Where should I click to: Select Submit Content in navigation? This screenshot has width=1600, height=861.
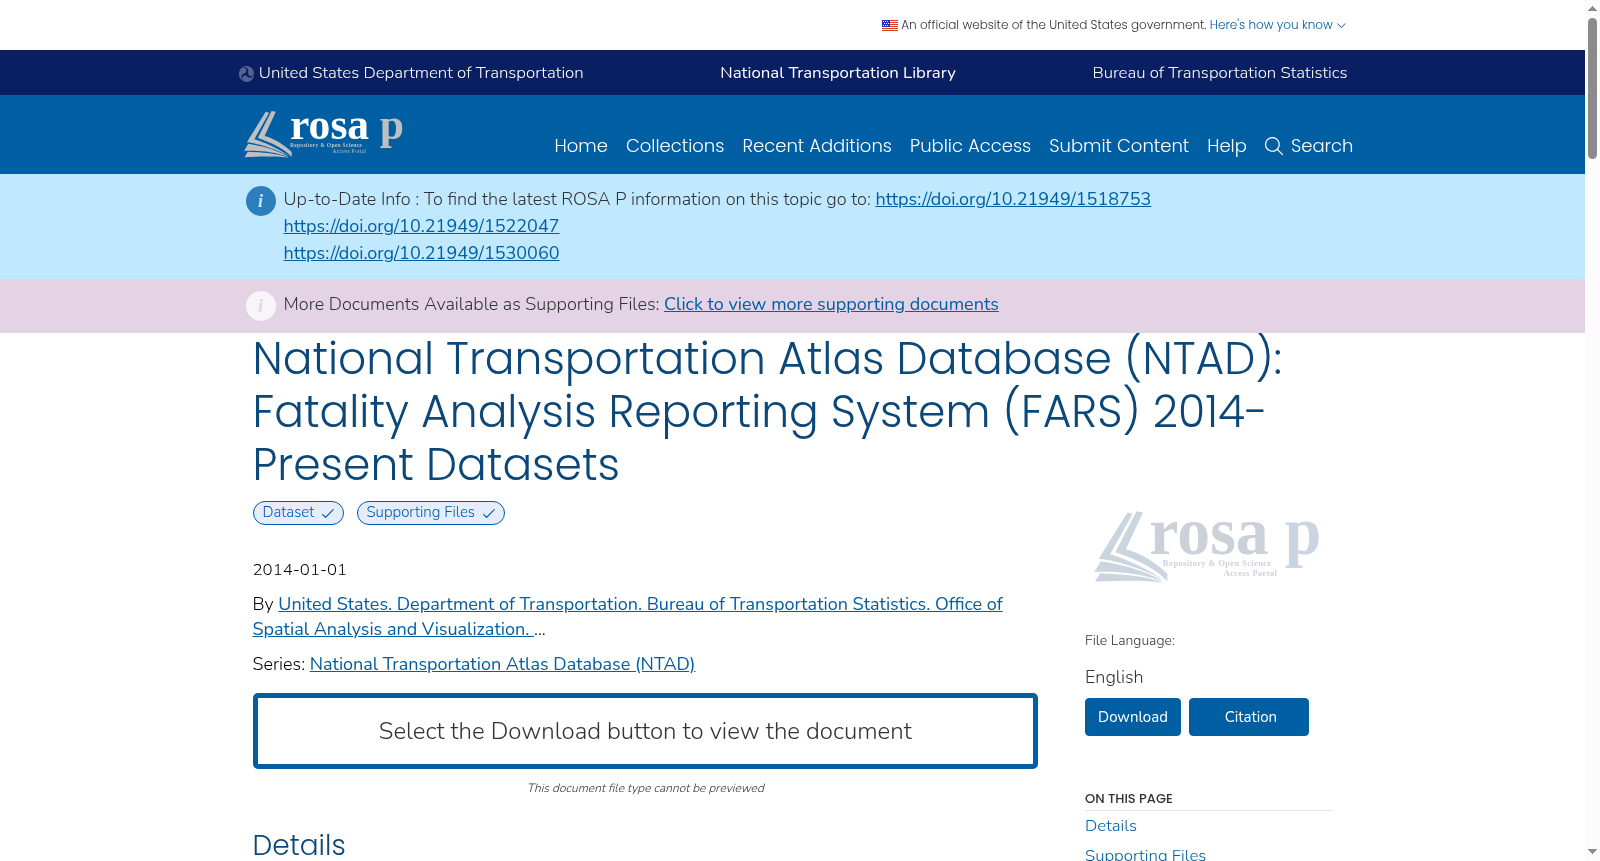[x=1119, y=146]
